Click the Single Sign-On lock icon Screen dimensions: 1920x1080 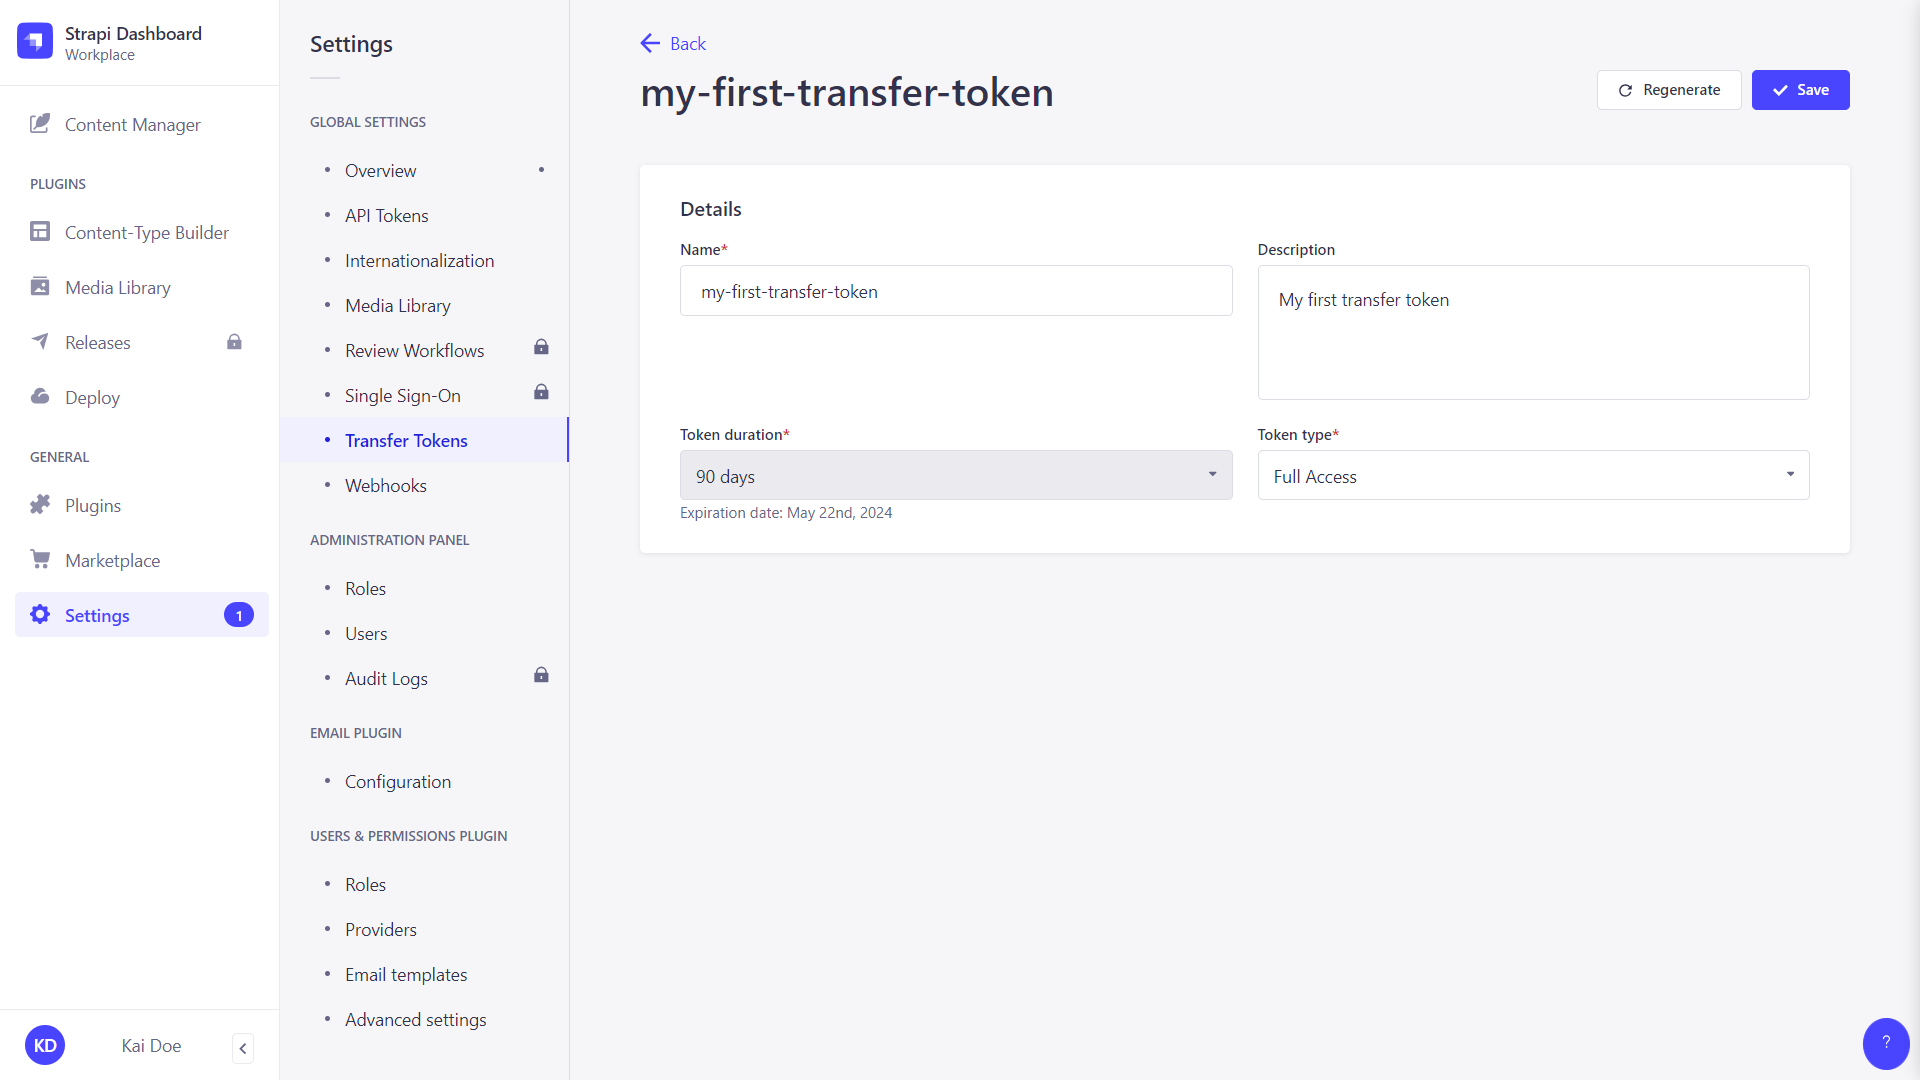pyautogui.click(x=541, y=392)
